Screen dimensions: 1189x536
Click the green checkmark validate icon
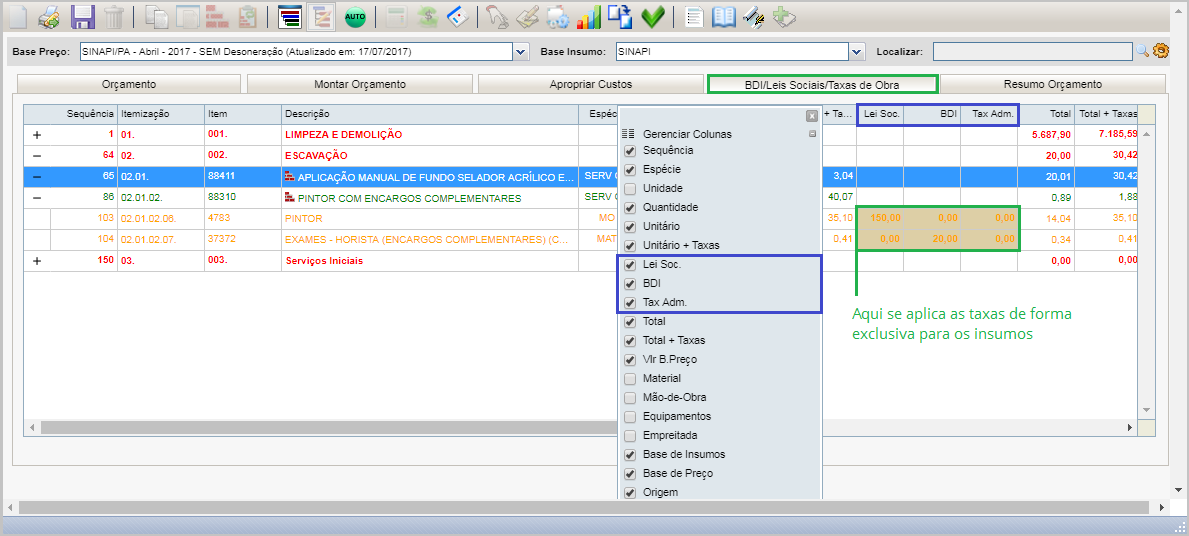653,17
